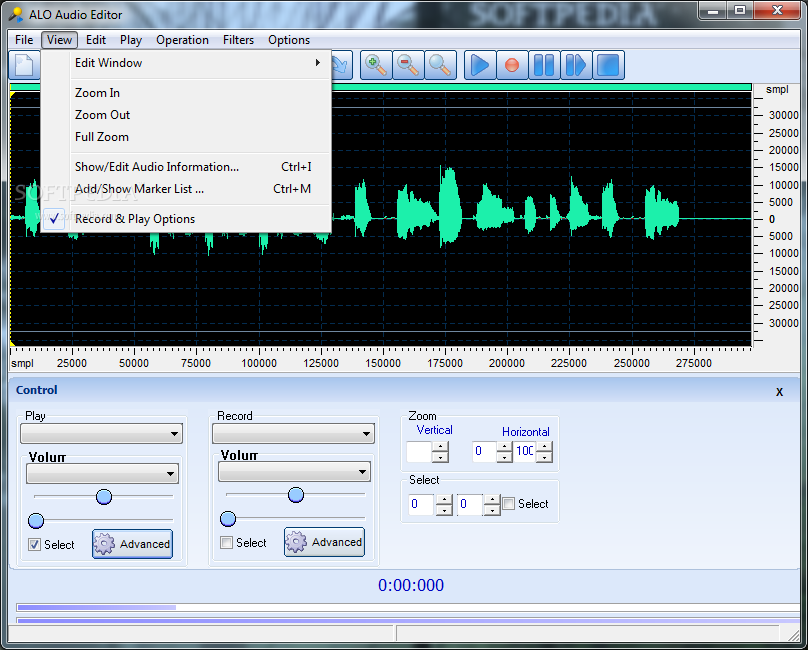
Task: Maximize the ALO Audio Editor window
Action: [740, 10]
